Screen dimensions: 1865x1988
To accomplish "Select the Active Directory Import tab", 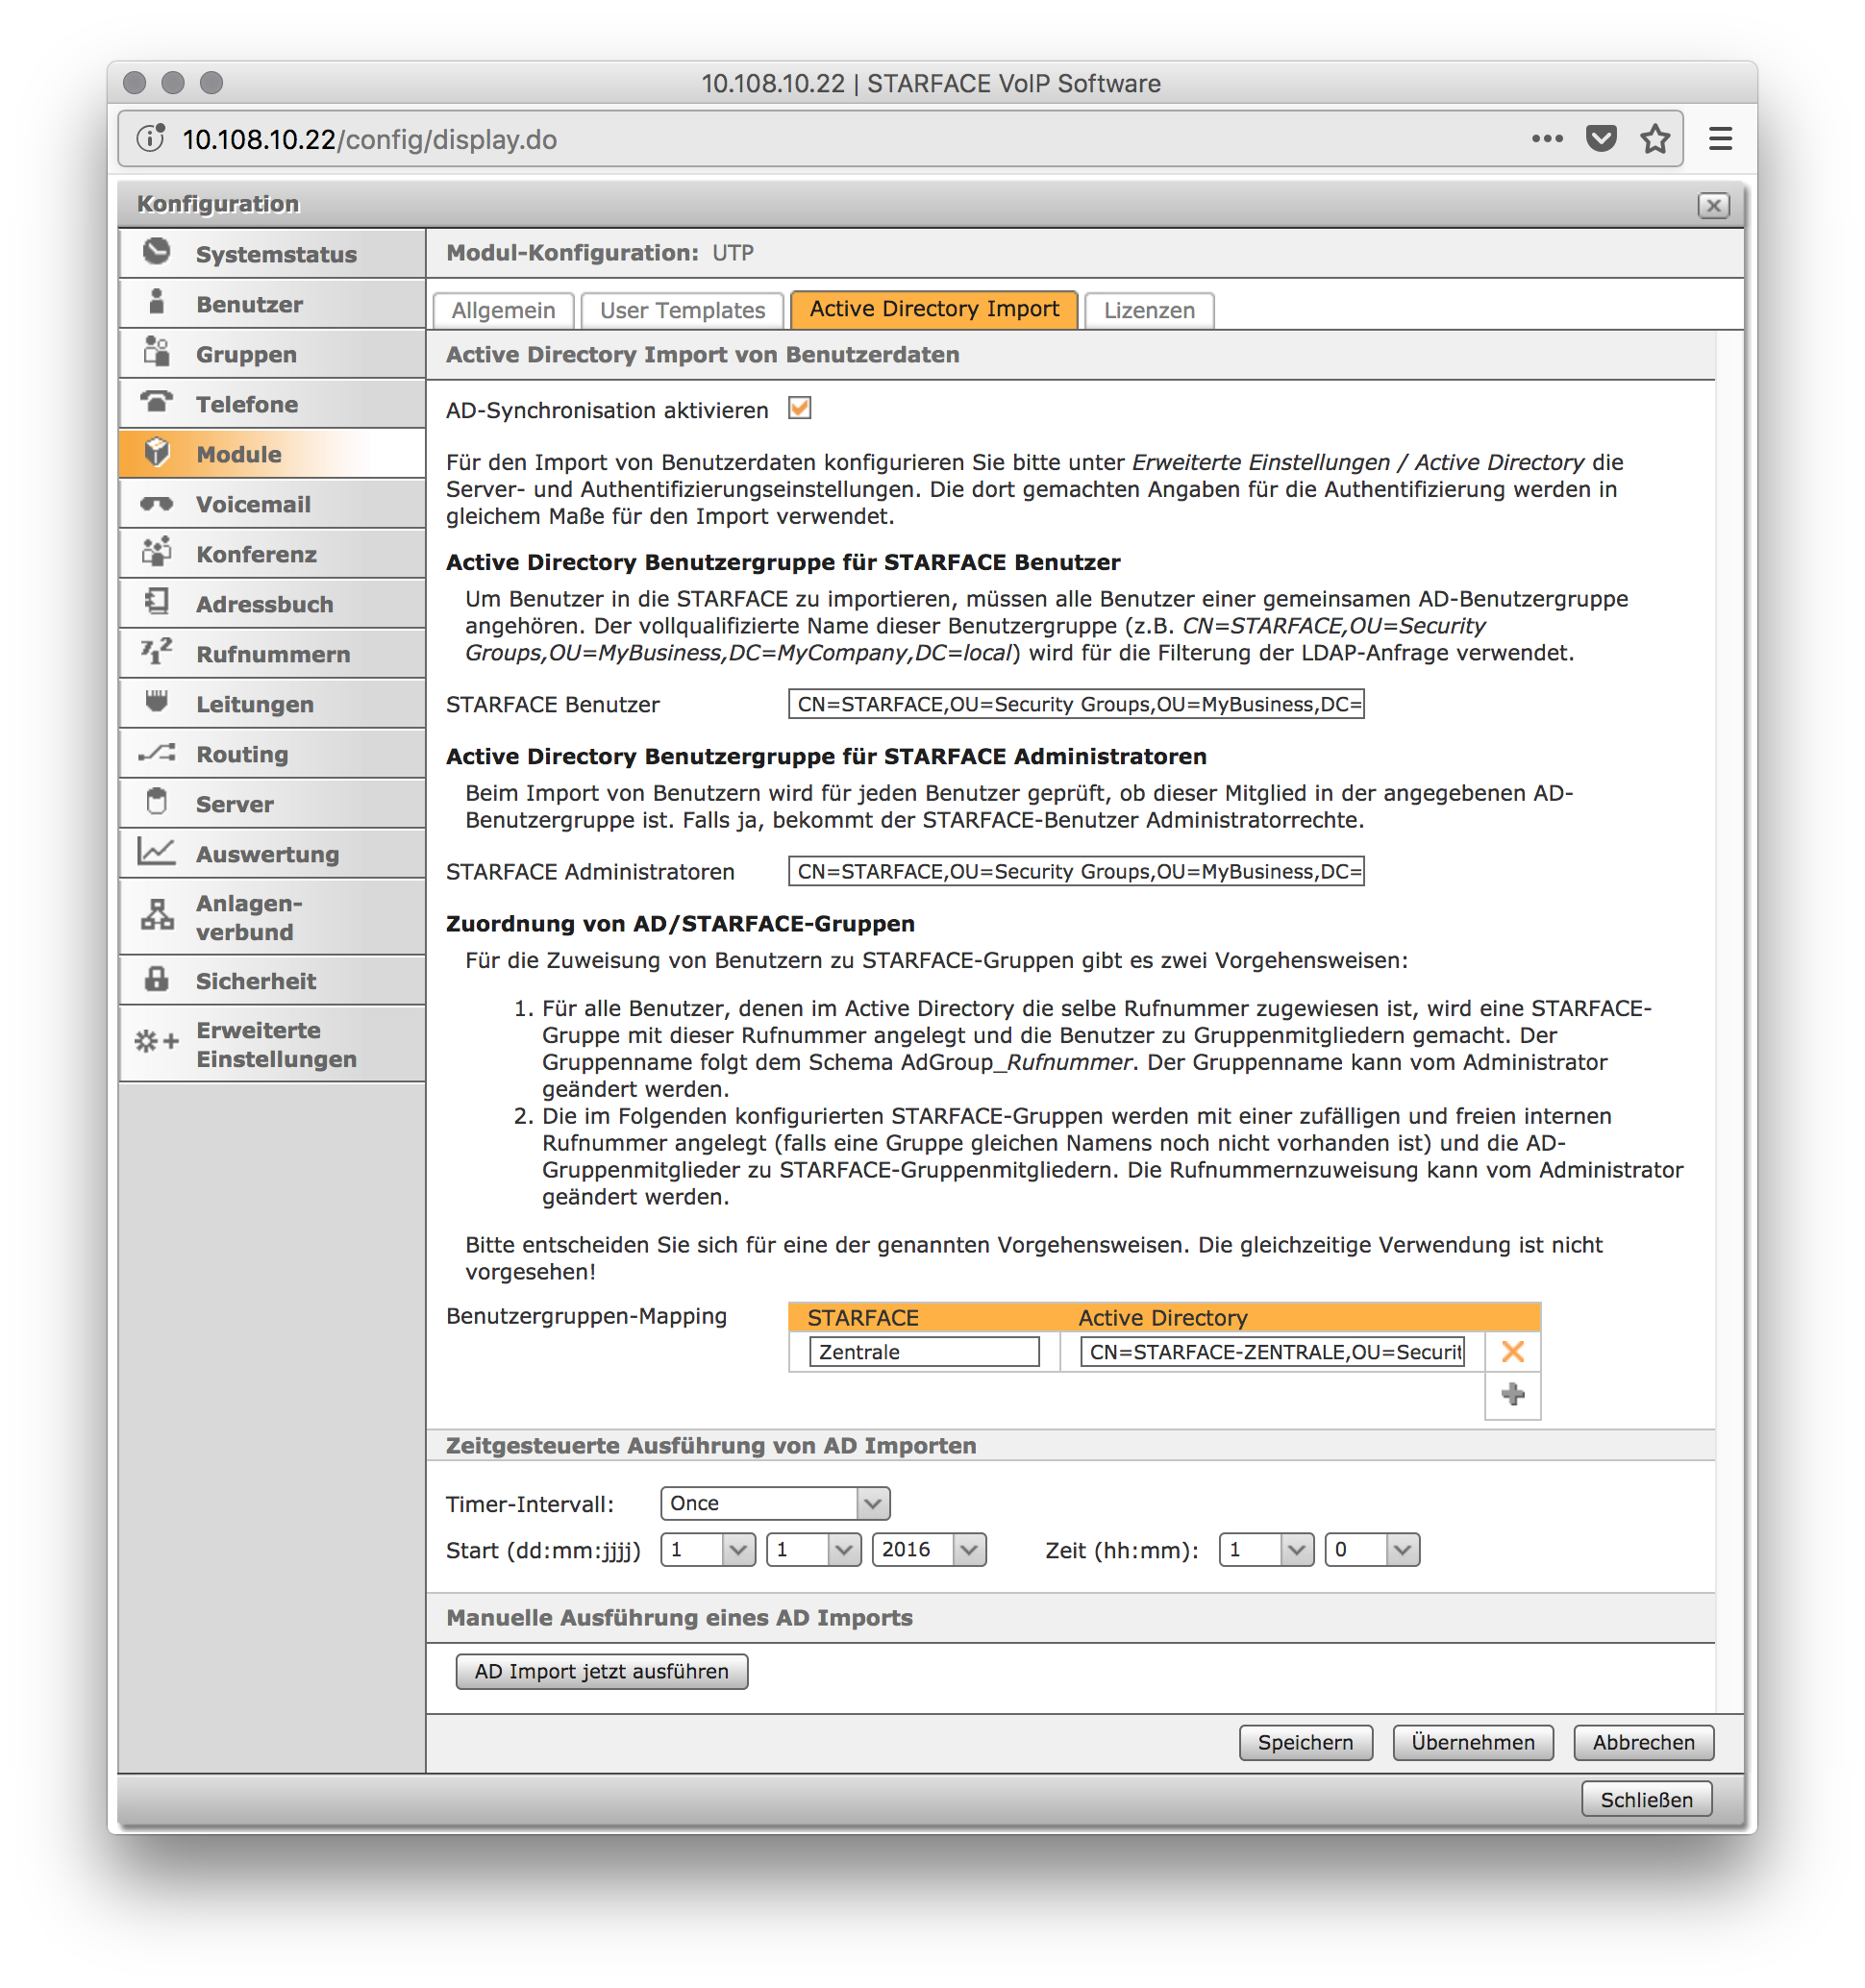I will [934, 309].
